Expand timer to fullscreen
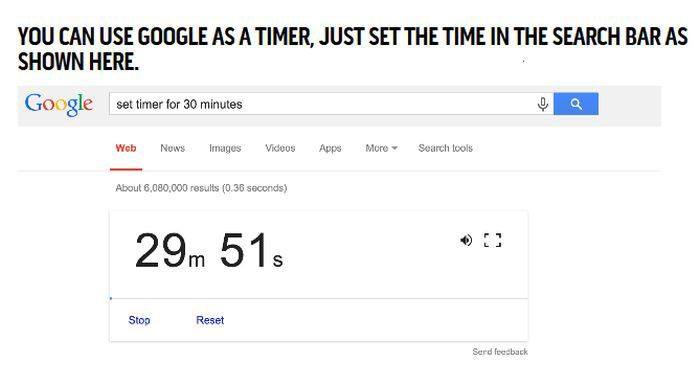 point(492,240)
